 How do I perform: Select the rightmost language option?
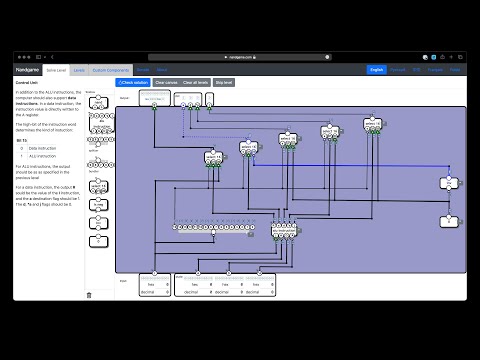coord(455,70)
